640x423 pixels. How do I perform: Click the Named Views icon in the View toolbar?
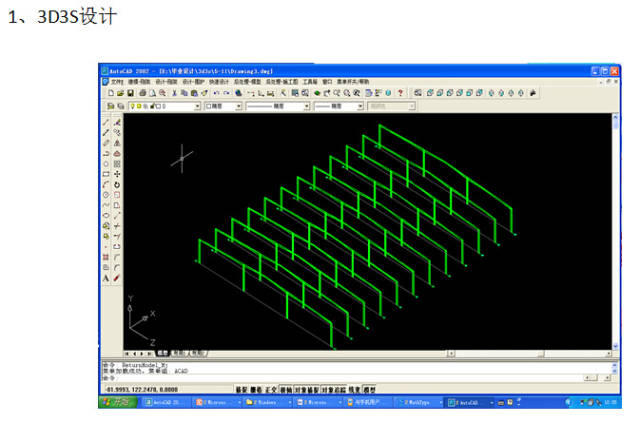click(418, 93)
